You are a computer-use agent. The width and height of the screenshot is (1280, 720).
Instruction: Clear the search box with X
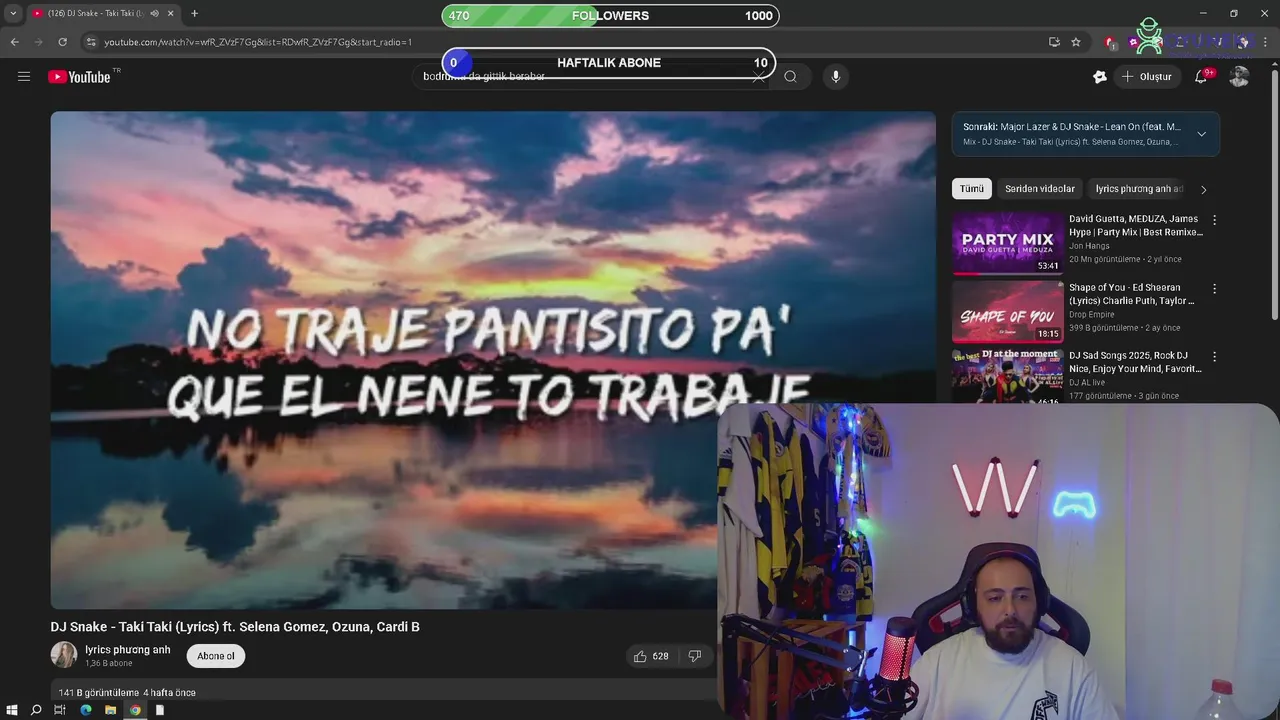coord(758,77)
